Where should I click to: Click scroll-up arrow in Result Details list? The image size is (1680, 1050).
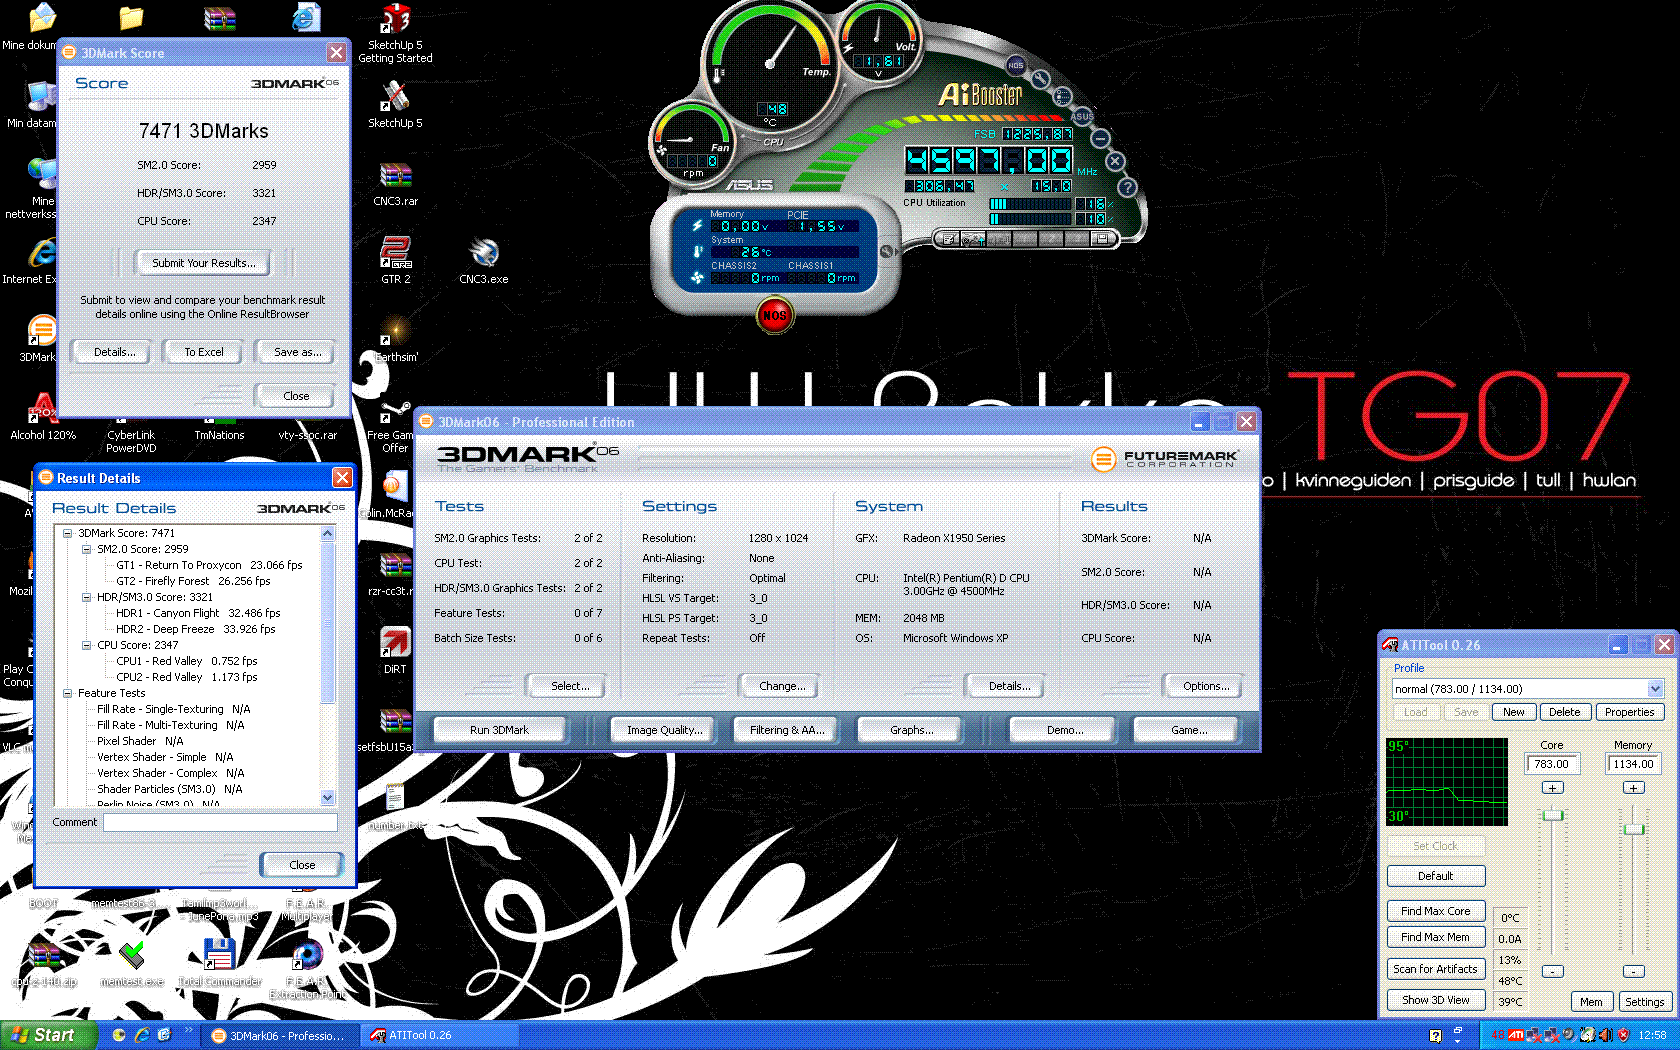pyautogui.click(x=327, y=534)
